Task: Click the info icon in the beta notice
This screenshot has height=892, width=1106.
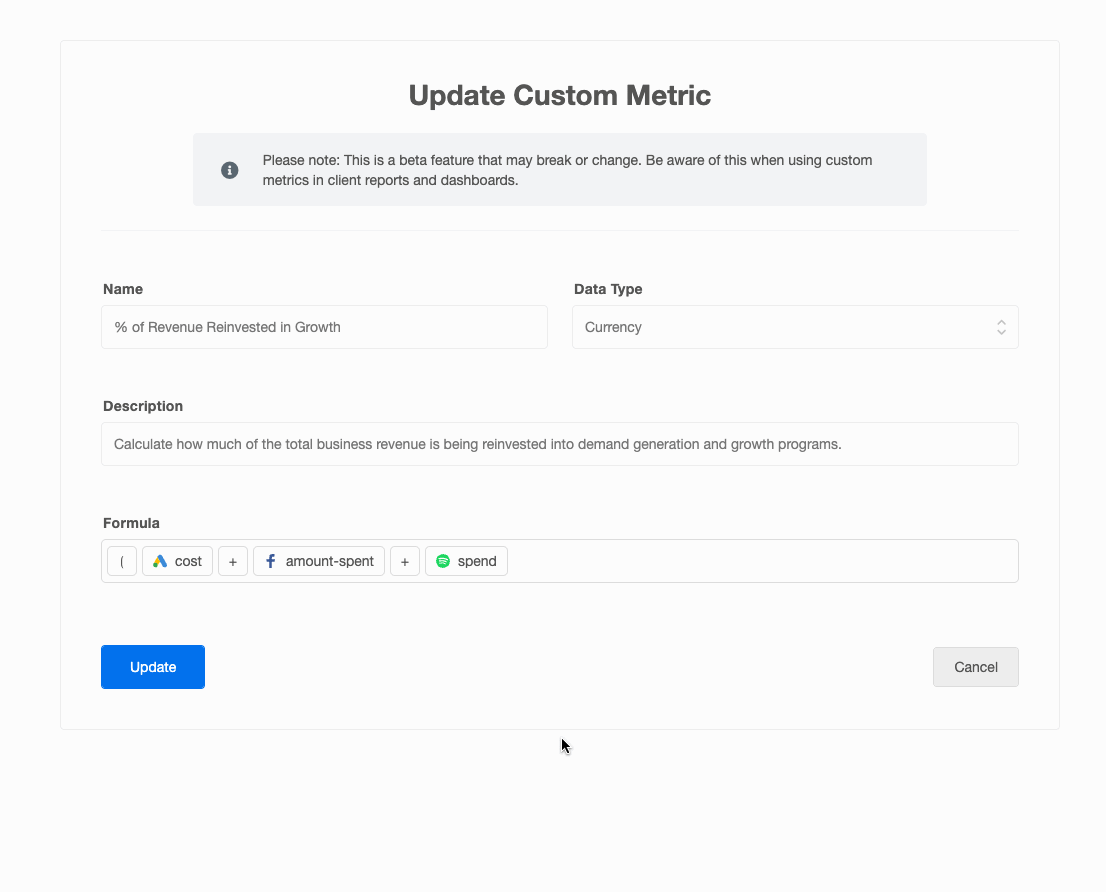Action: [230, 170]
